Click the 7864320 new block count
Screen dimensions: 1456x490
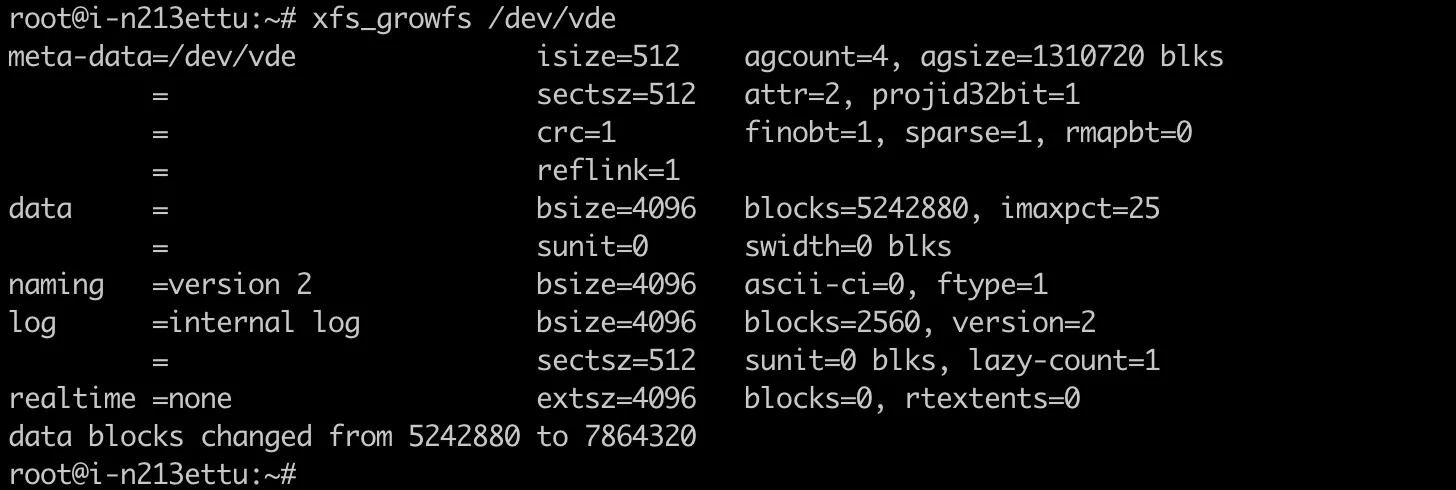632,437
